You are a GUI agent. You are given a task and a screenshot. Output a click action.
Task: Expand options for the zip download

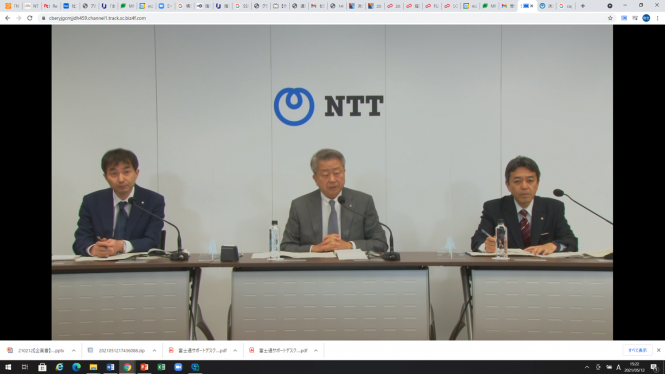click(x=154, y=351)
